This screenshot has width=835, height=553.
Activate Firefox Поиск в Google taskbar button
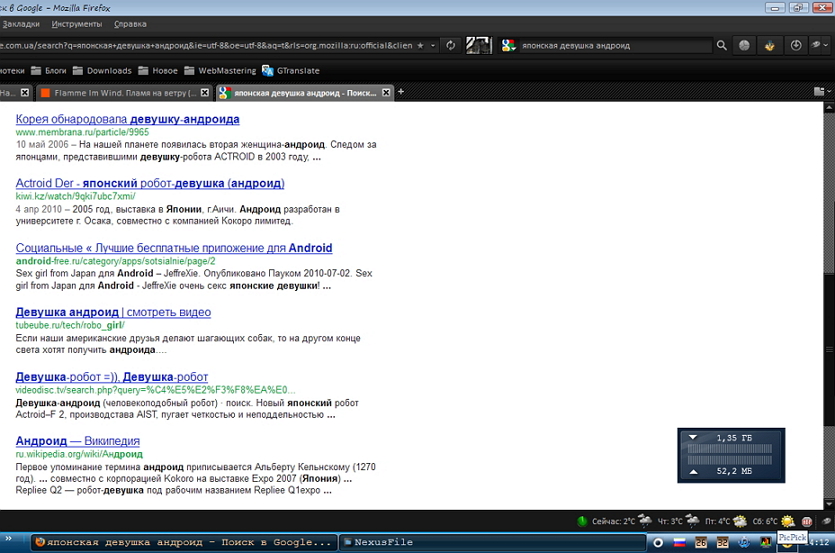click(x=183, y=542)
